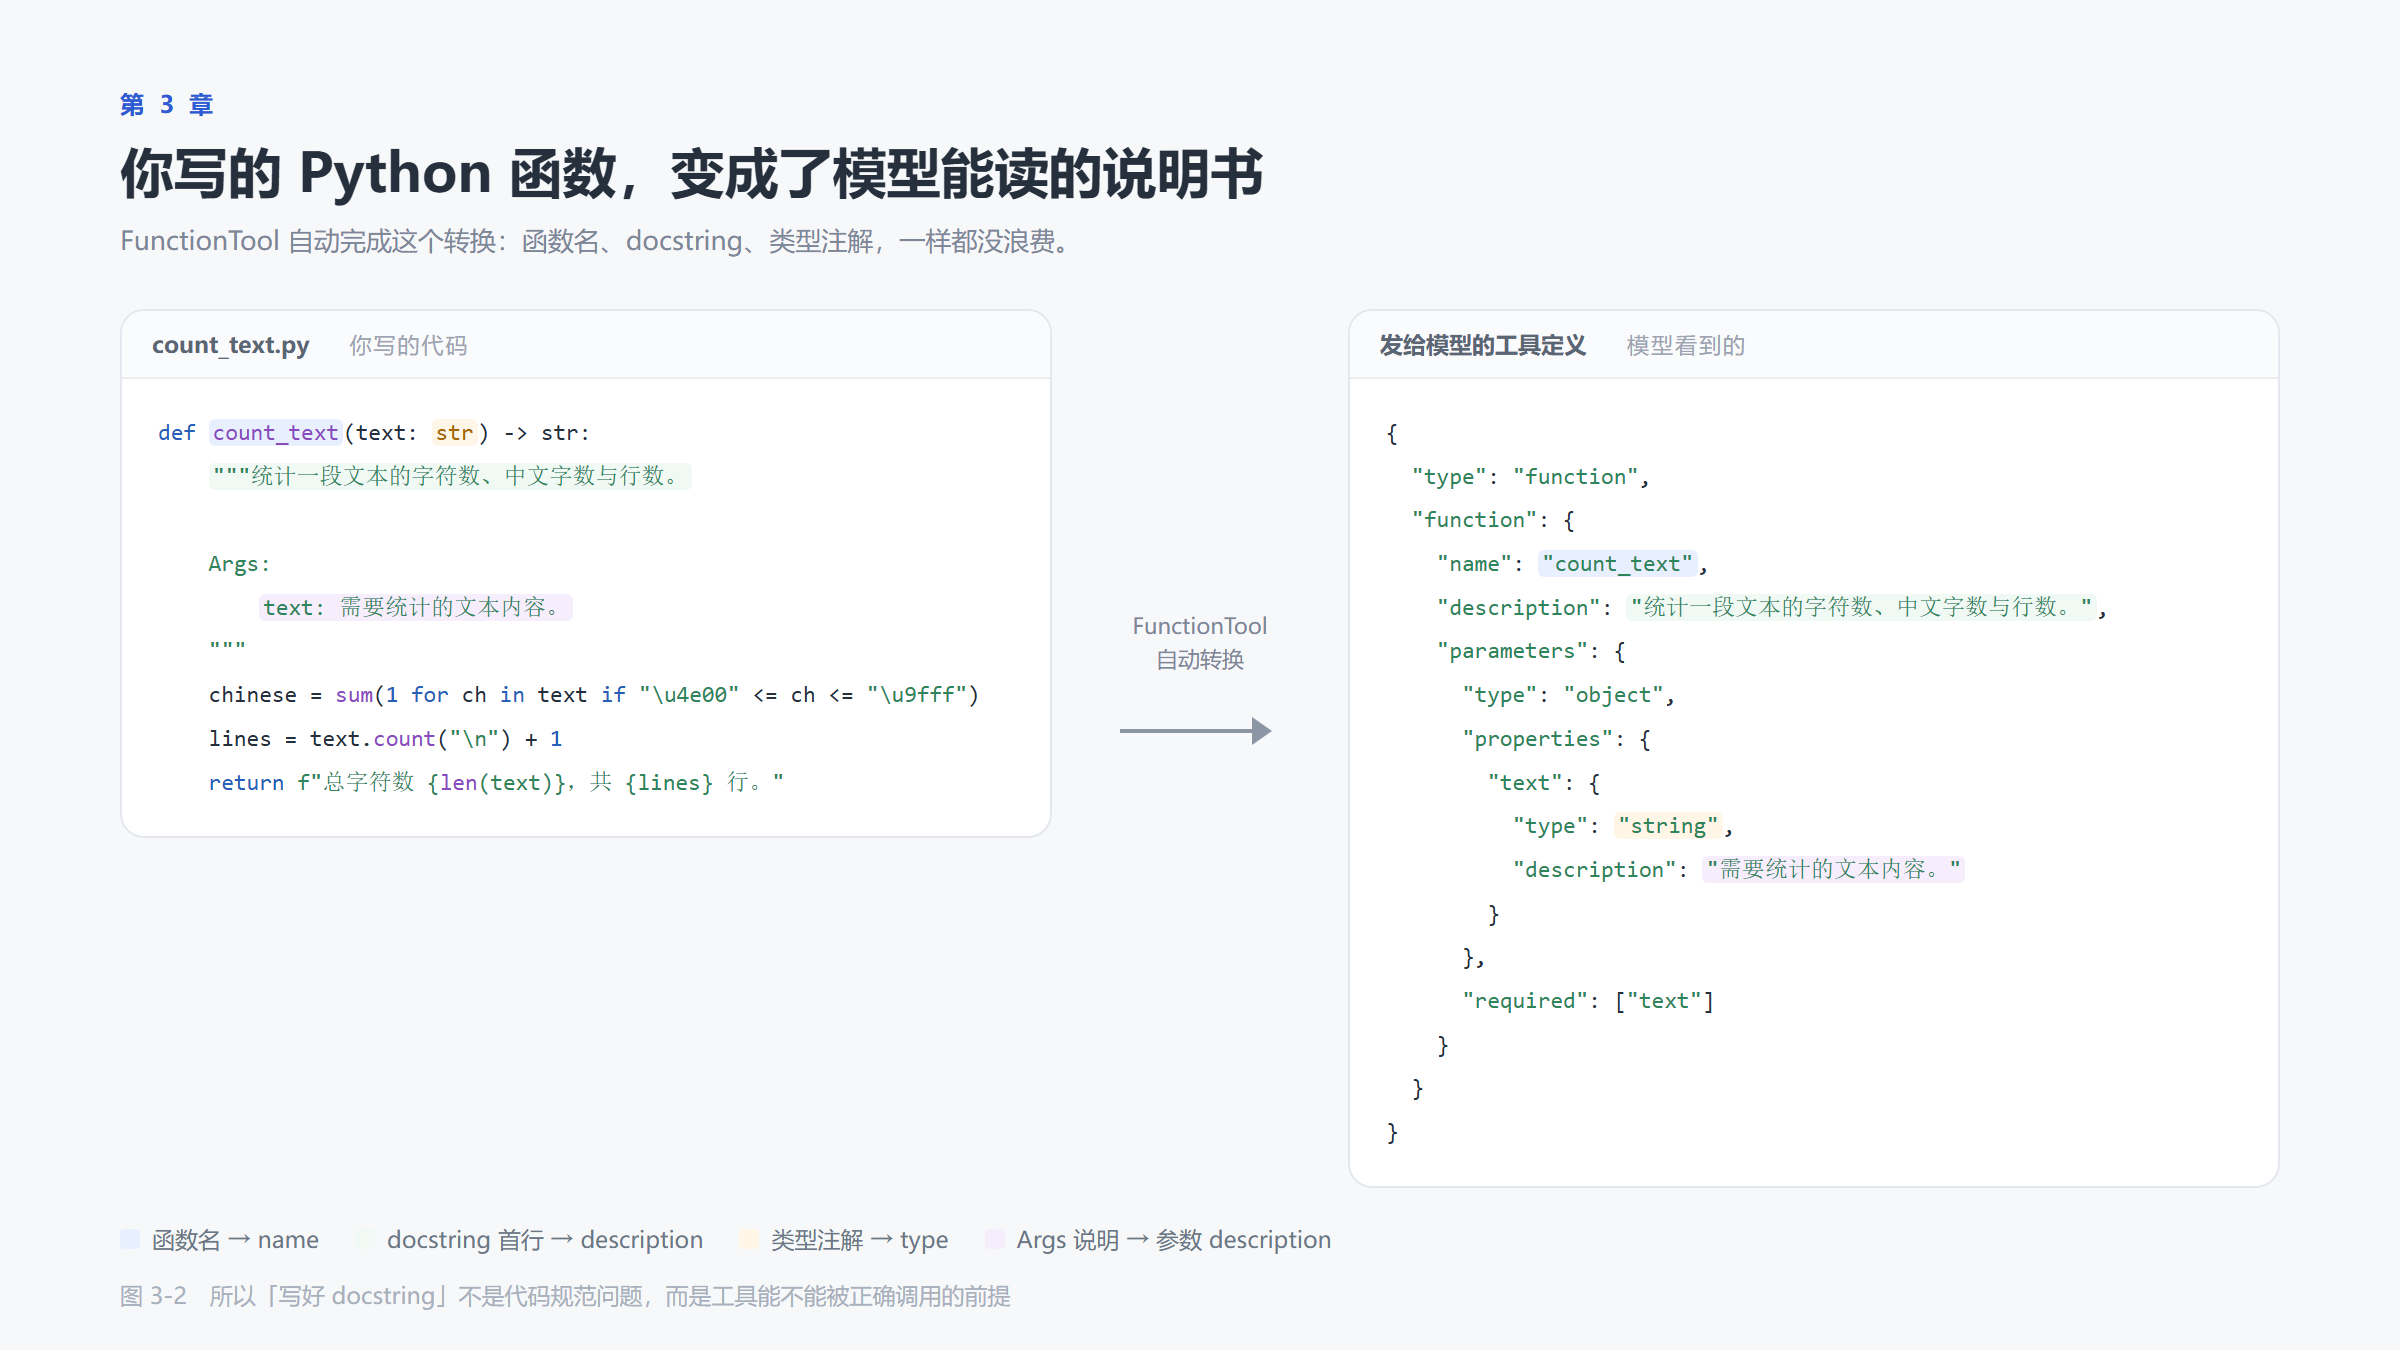Click the highlighted "需要统计的文本内容。" JSON value
The width and height of the screenshot is (2400, 1350).
coord(1833,869)
